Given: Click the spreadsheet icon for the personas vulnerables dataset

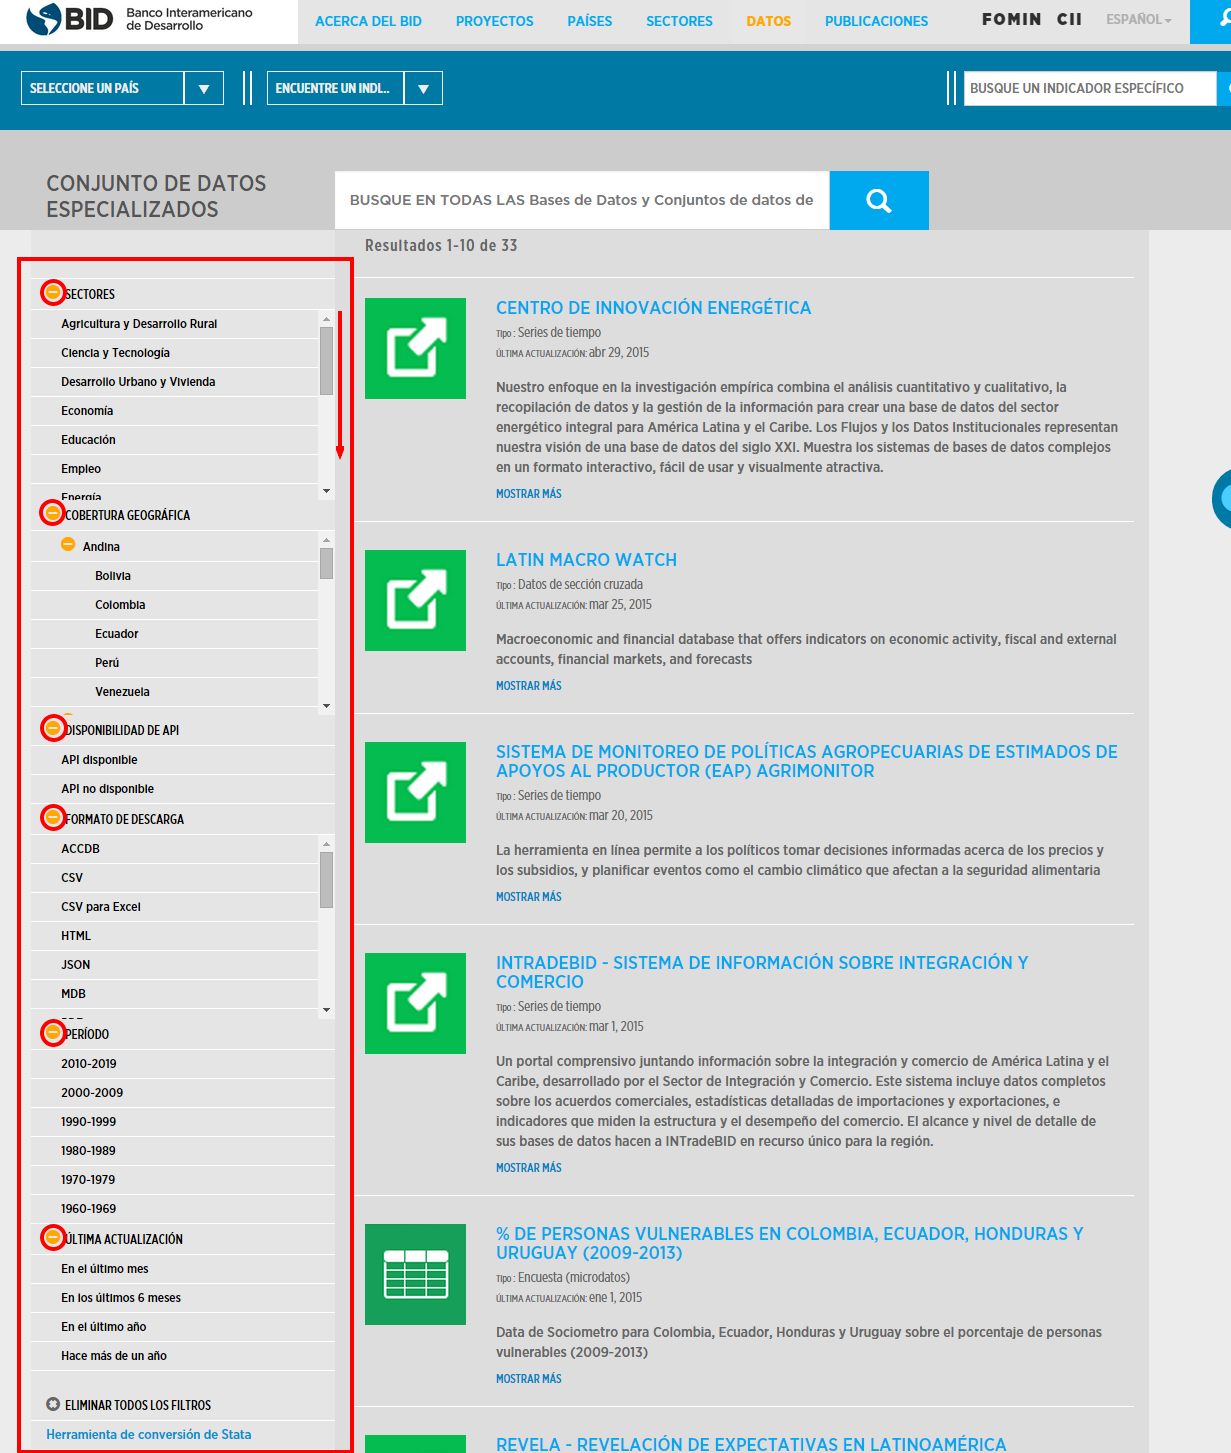Looking at the screenshot, I should 414,1274.
